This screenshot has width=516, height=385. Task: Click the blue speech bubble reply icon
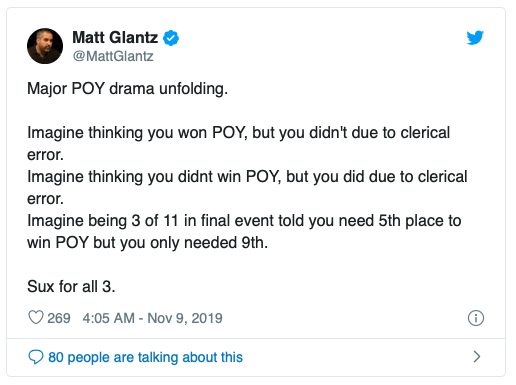(x=36, y=357)
